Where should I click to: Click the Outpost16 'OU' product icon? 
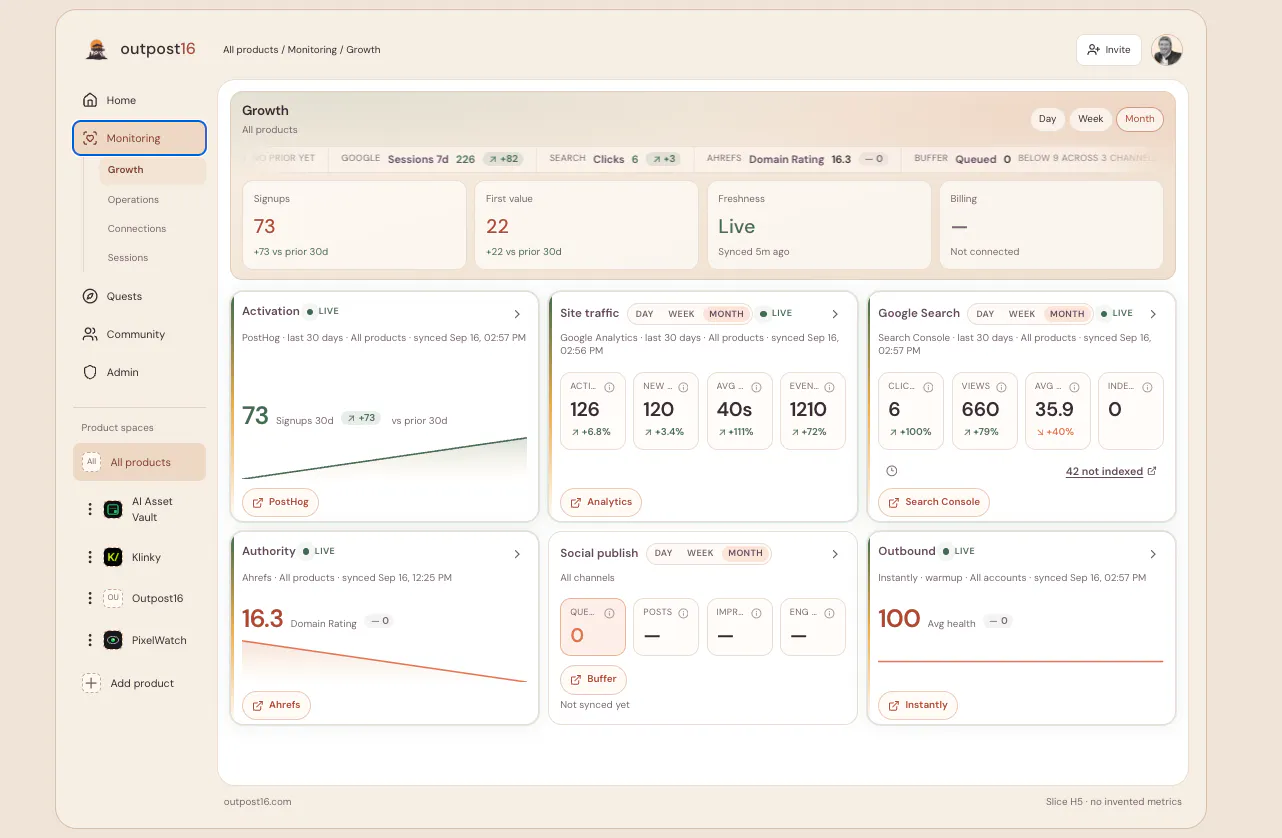(x=113, y=598)
